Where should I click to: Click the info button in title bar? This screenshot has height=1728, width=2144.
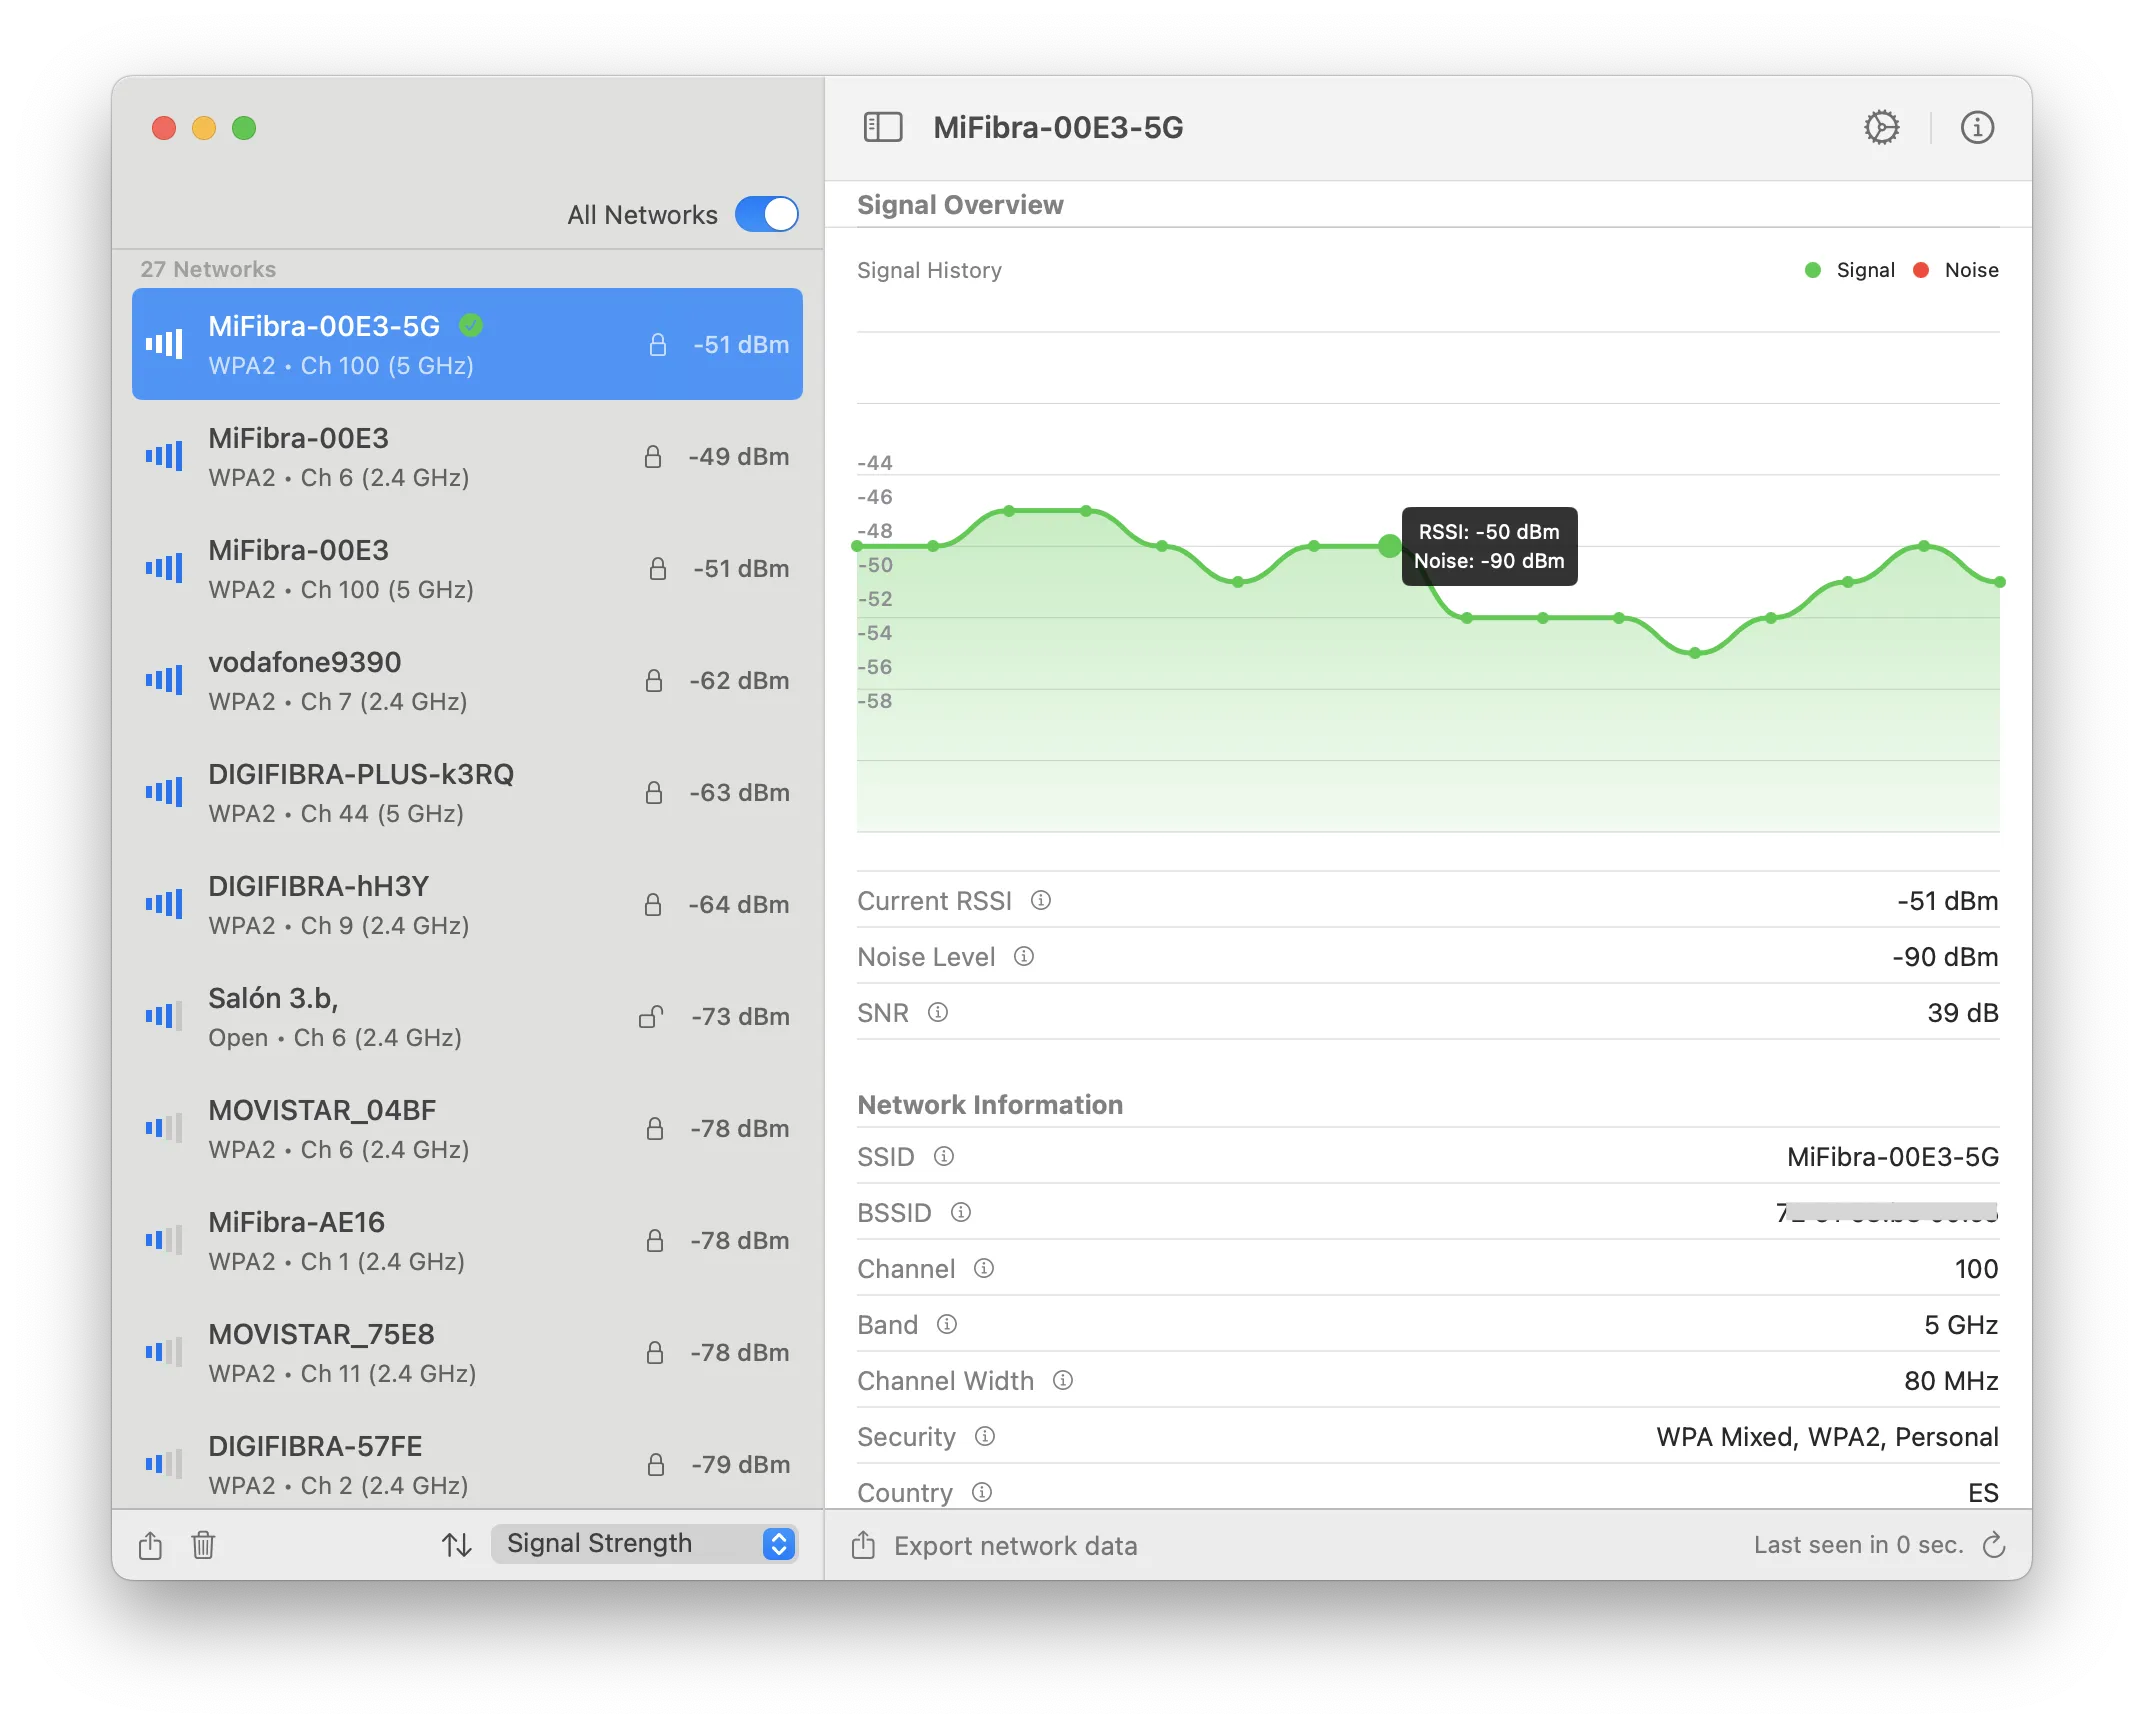1977,127
